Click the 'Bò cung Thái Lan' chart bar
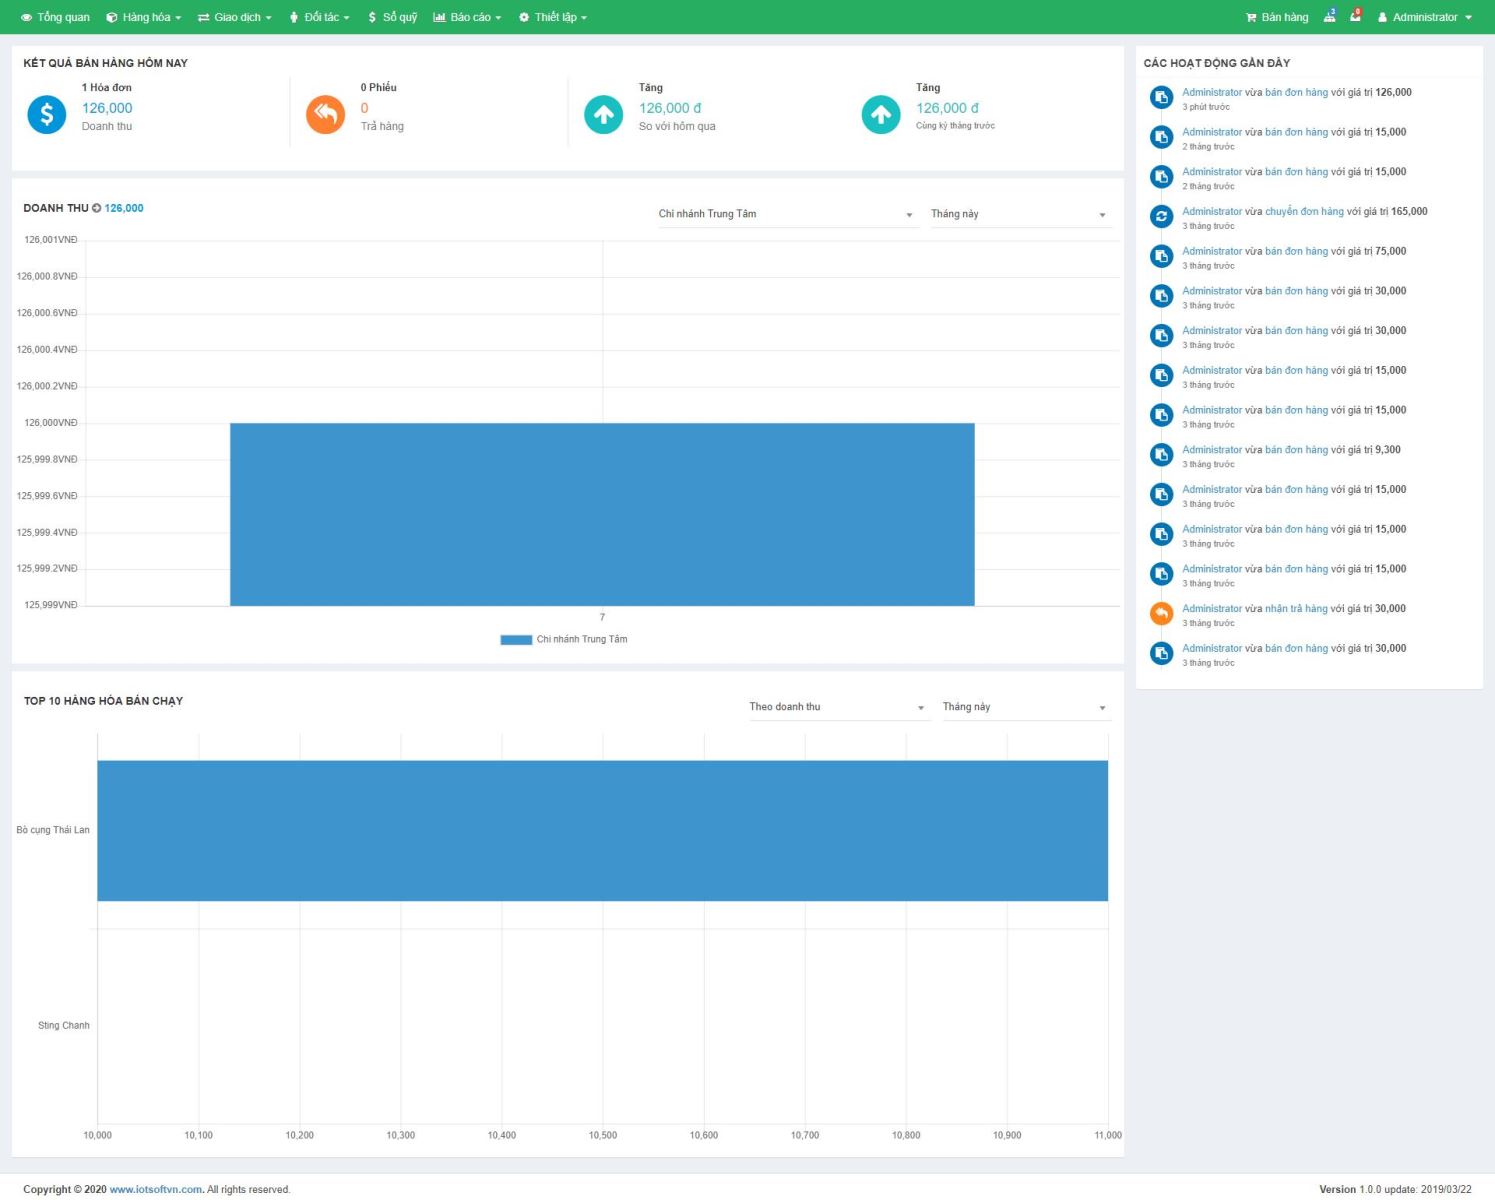Viewport: 1495px width, 1200px height. [602, 831]
